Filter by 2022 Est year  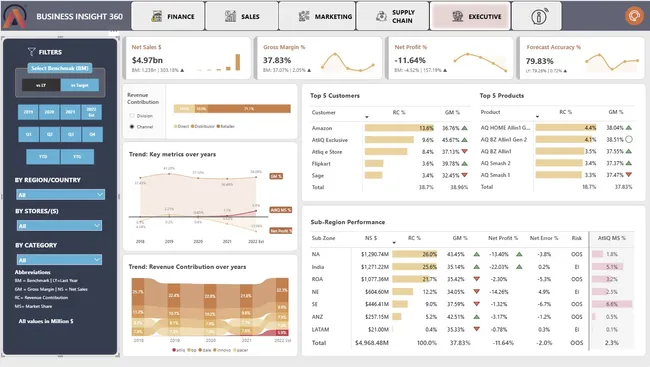pyautogui.click(x=92, y=112)
